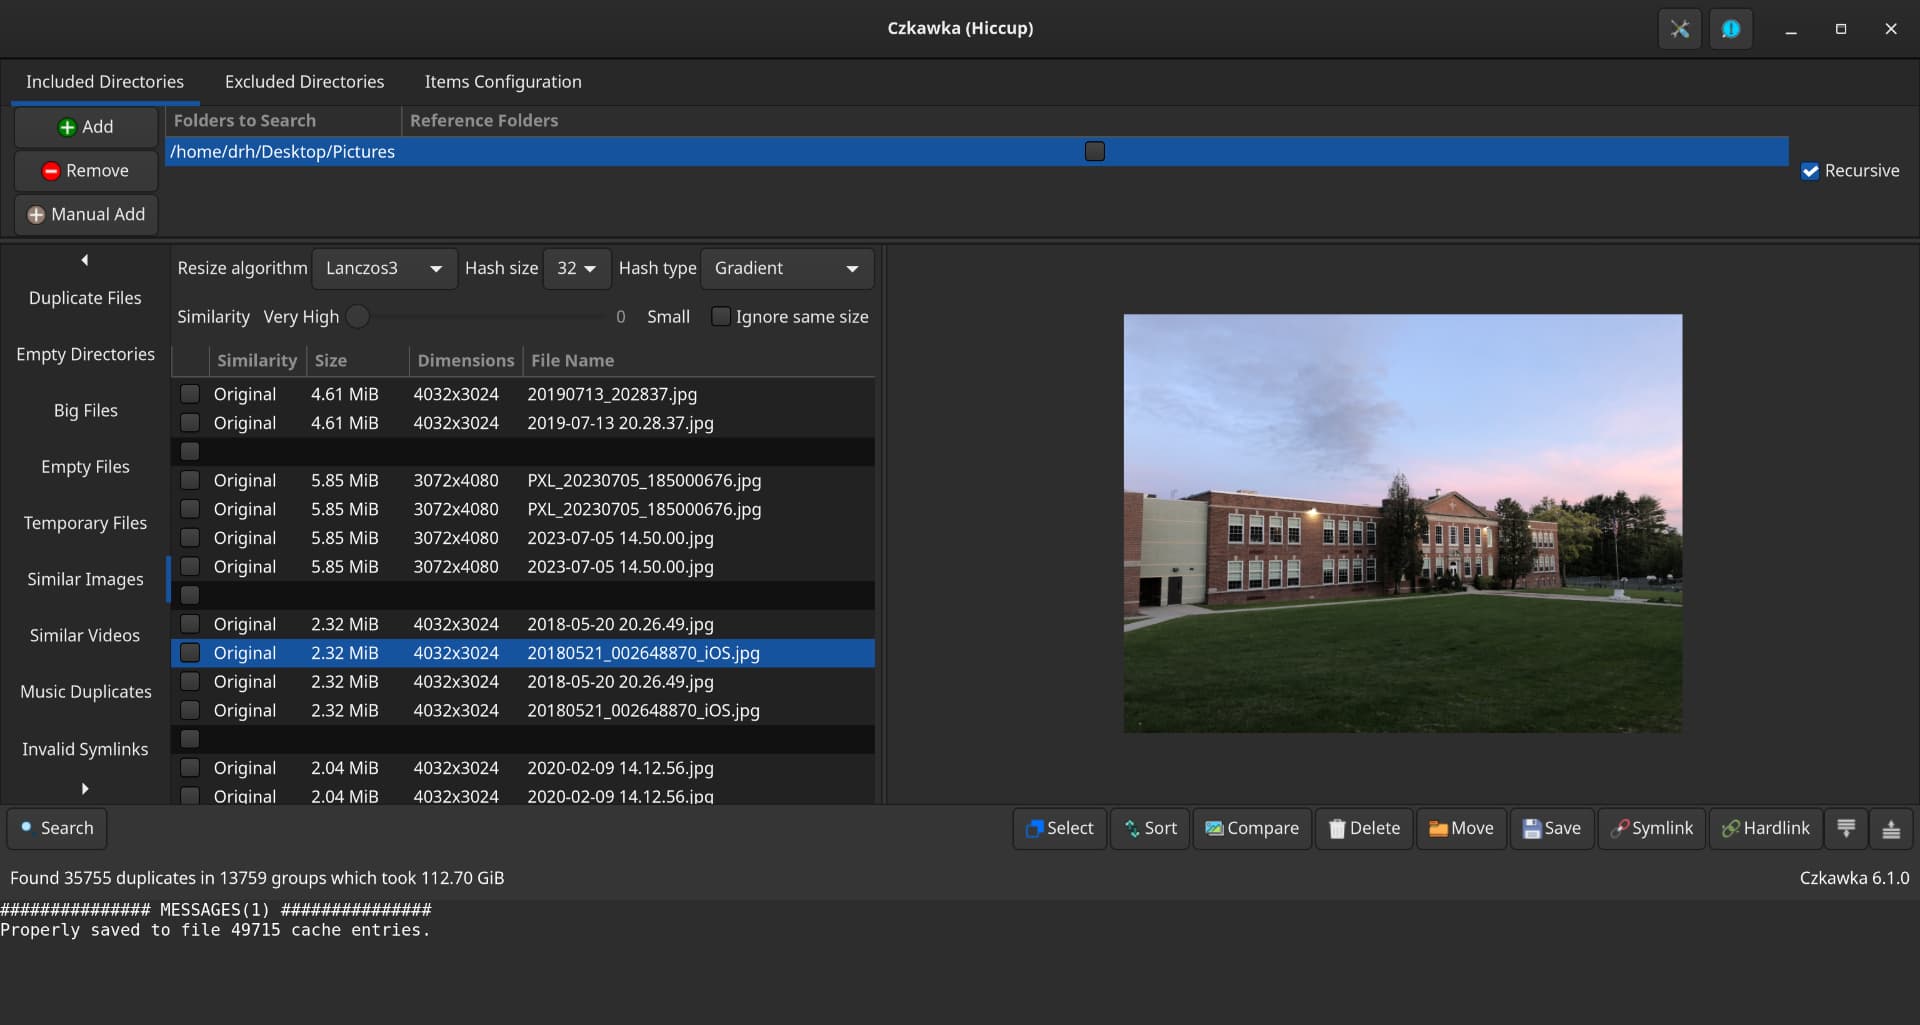Image resolution: width=1920 pixels, height=1025 pixels.
Task: Select Empty Files mode
Action: 85,466
